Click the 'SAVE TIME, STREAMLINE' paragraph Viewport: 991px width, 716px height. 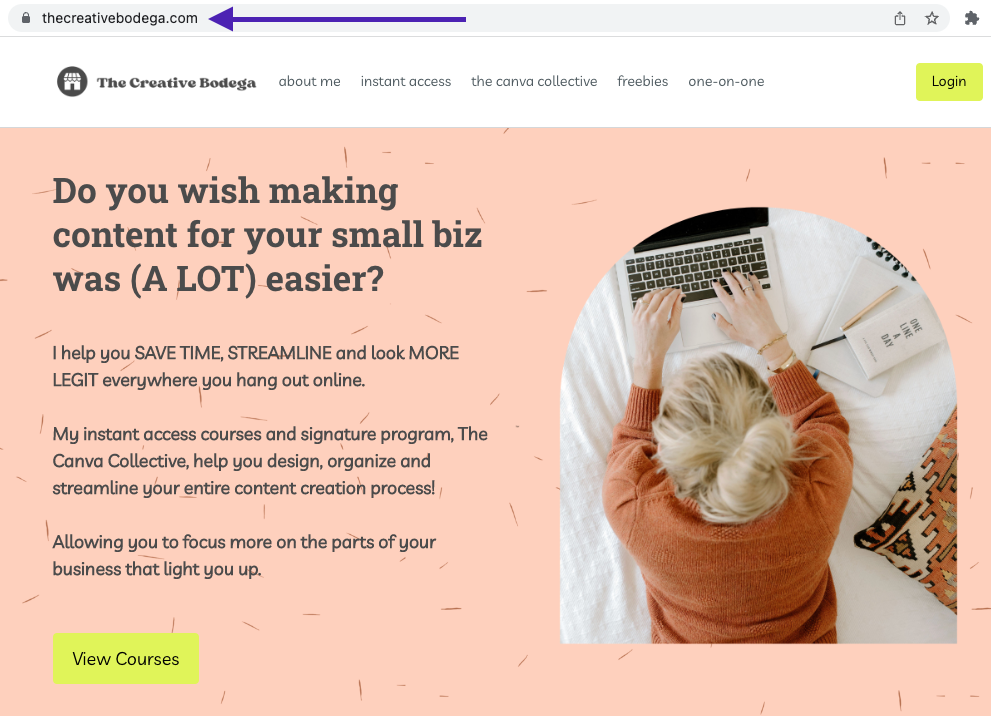pos(256,367)
